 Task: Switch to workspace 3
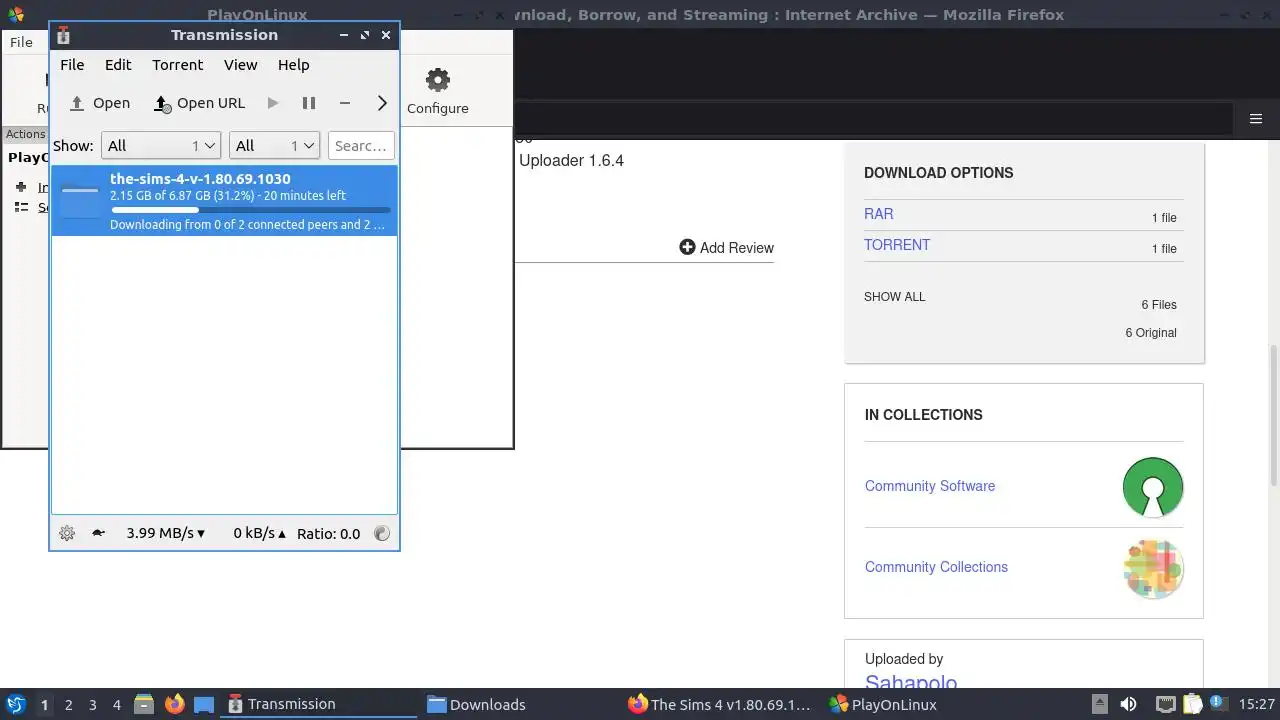tap(92, 705)
